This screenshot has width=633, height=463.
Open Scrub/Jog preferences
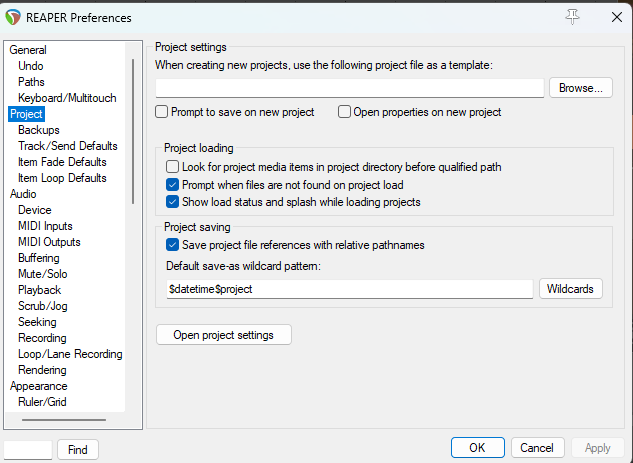coord(43,306)
